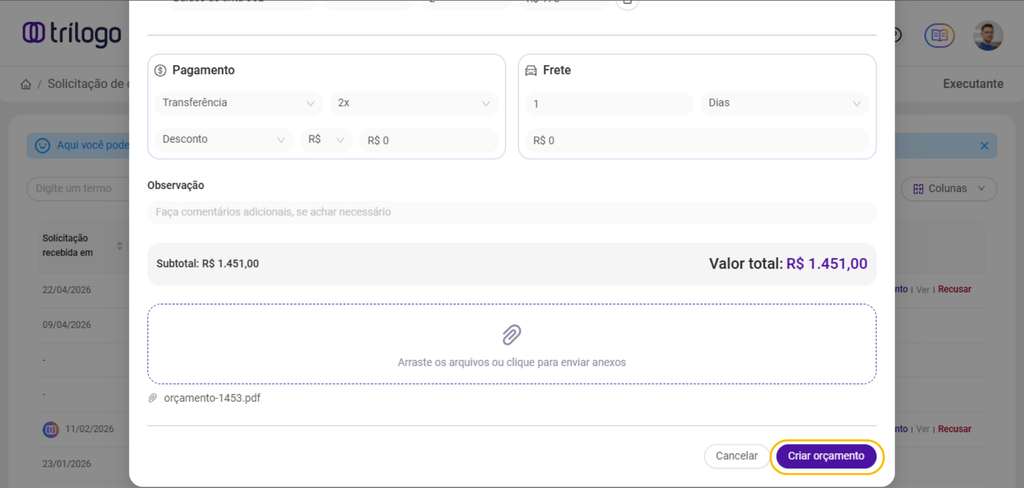Click the trilogo logo
The width and height of the screenshot is (1024, 488).
tap(72, 34)
